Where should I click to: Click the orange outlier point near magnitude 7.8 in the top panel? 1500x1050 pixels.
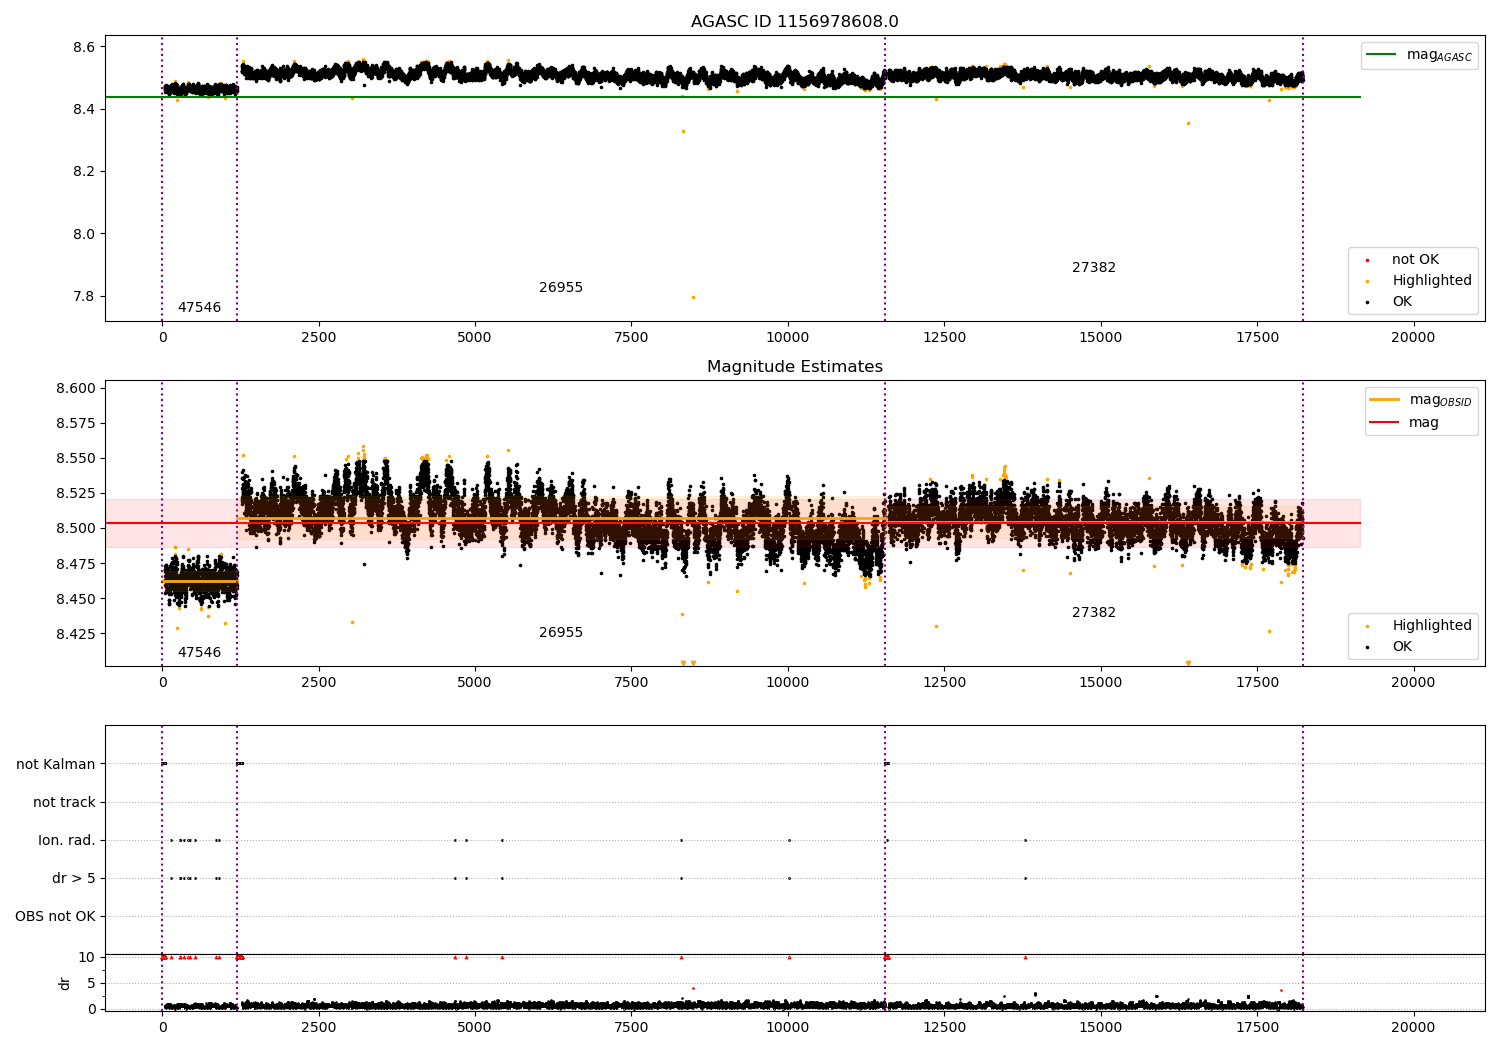(693, 297)
